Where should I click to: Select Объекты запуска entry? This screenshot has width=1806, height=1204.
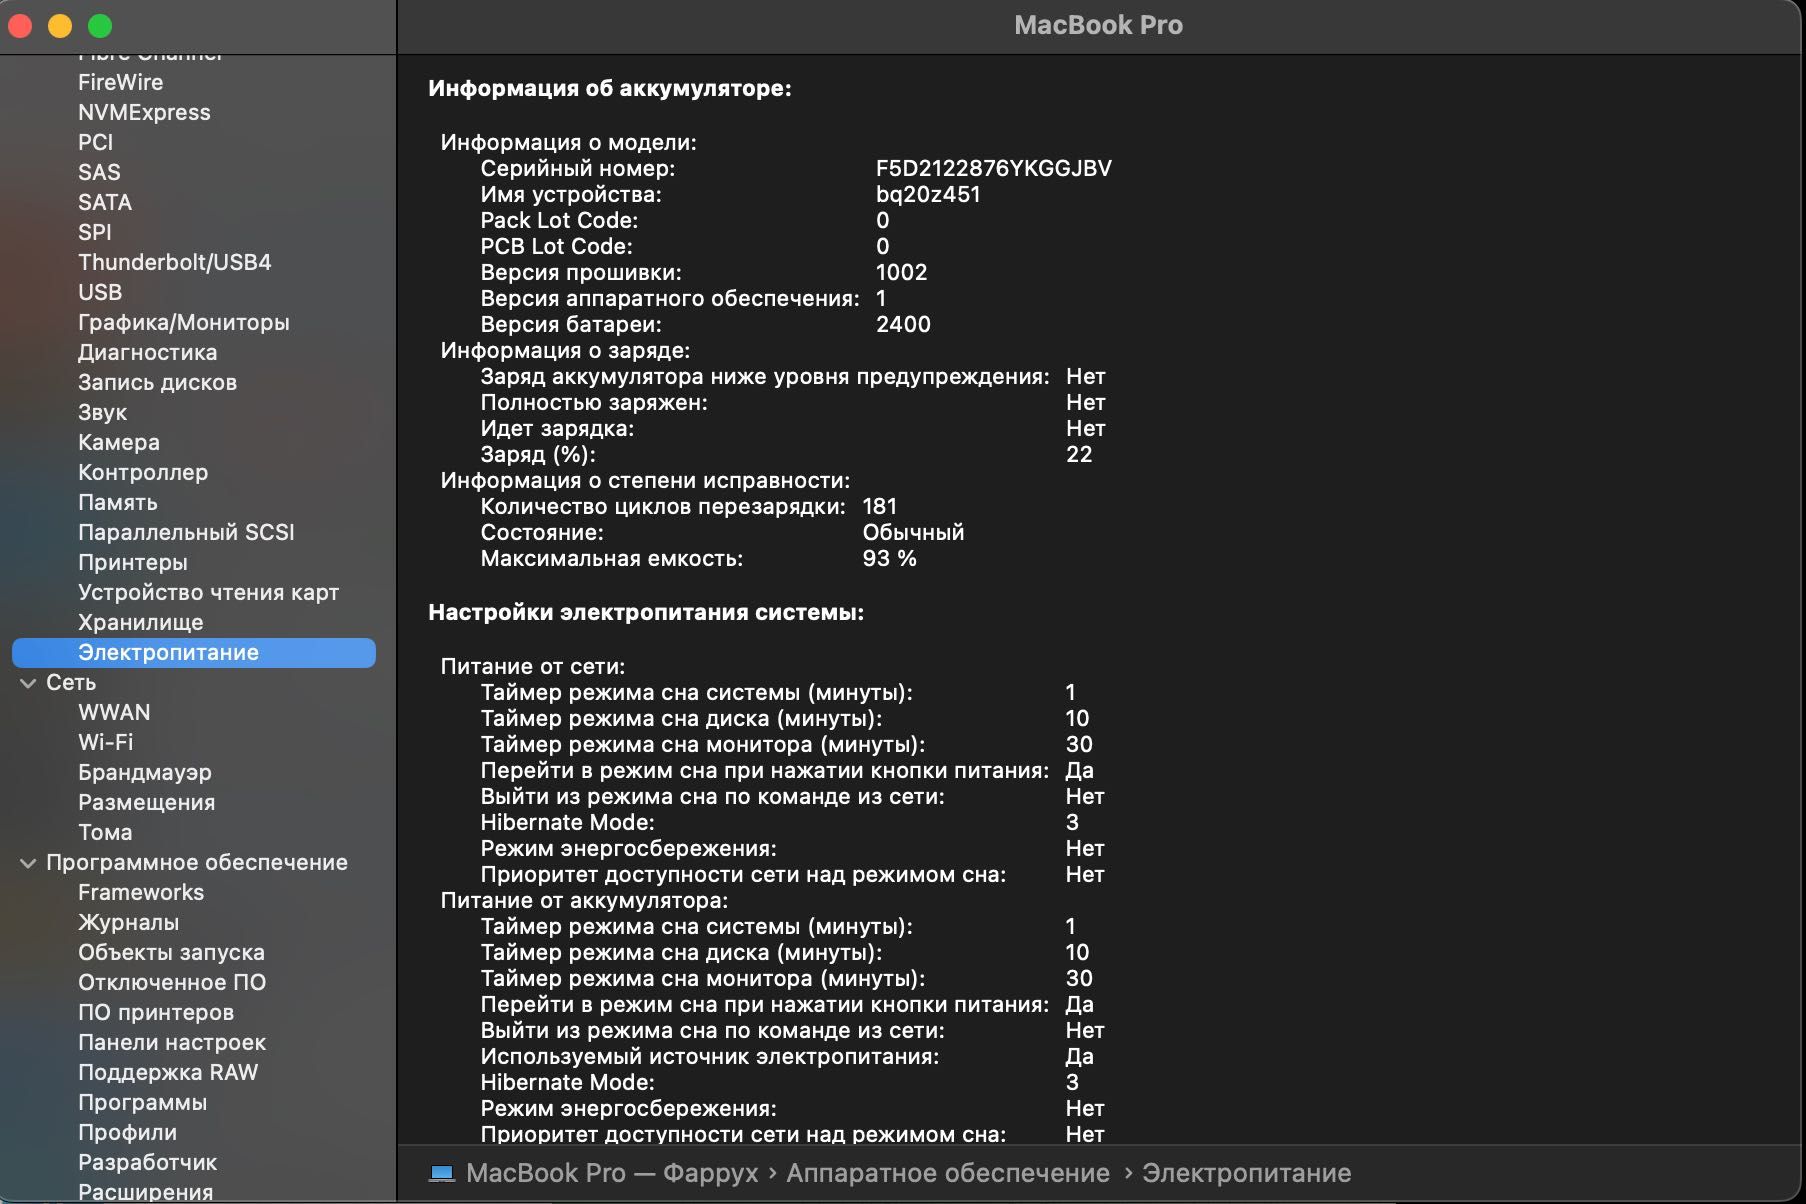pos(171,952)
